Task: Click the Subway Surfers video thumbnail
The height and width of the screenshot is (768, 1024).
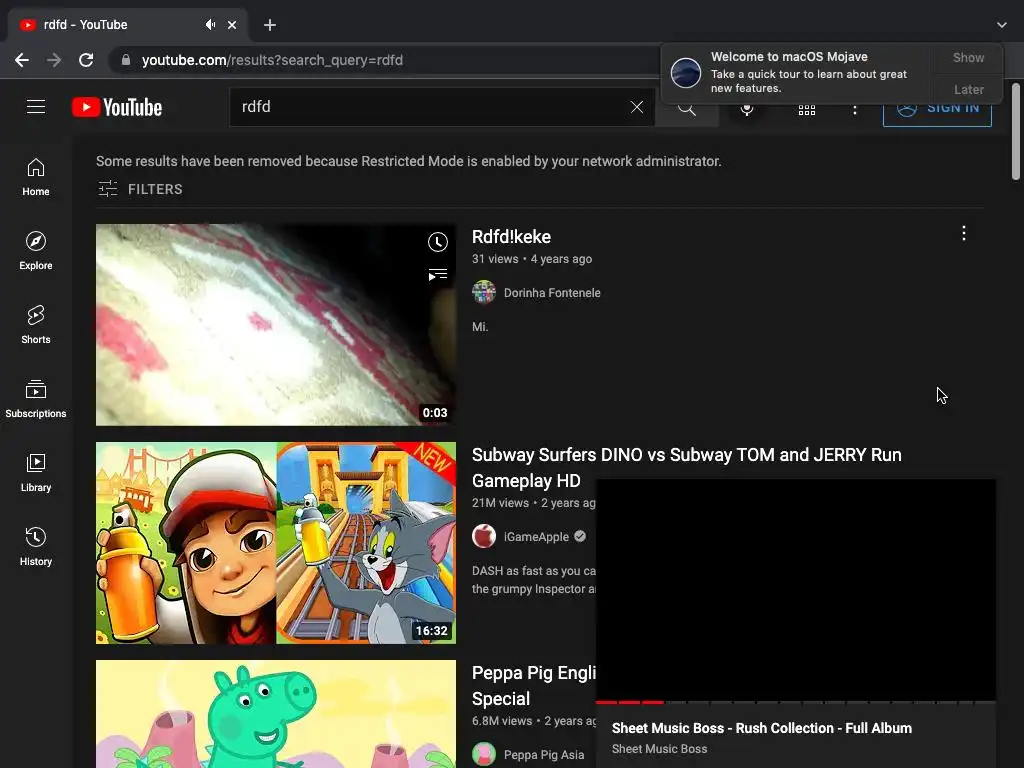Action: point(276,543)
